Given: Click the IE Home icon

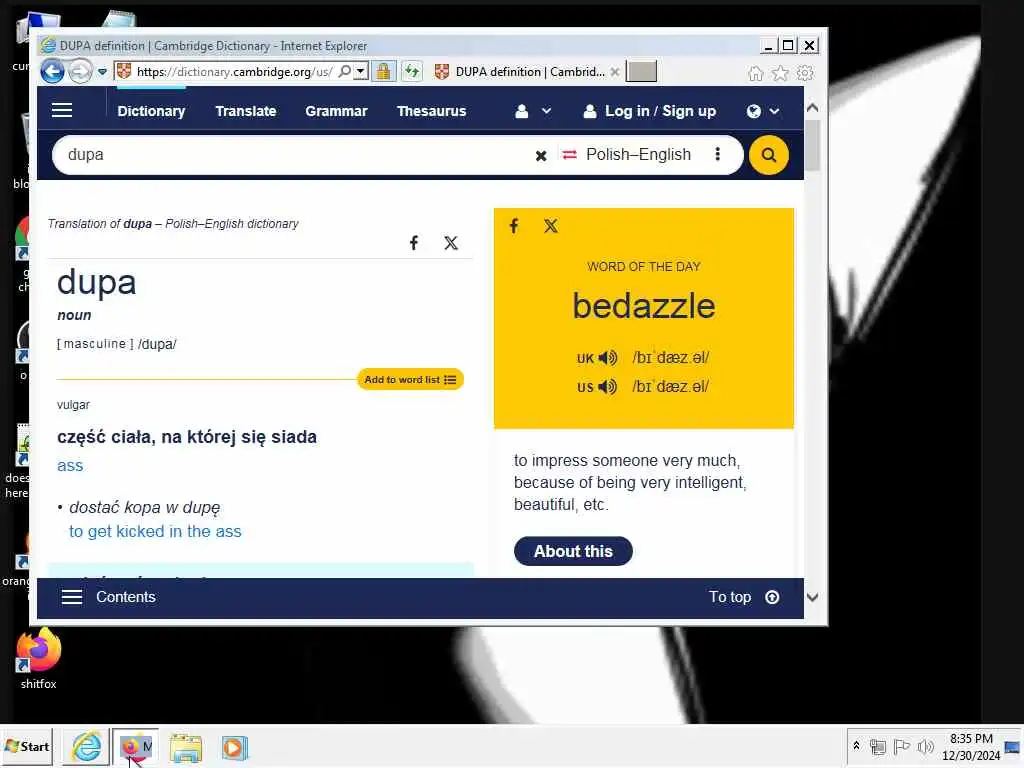Looking at the screenshot, I should (x=756, y=73).
